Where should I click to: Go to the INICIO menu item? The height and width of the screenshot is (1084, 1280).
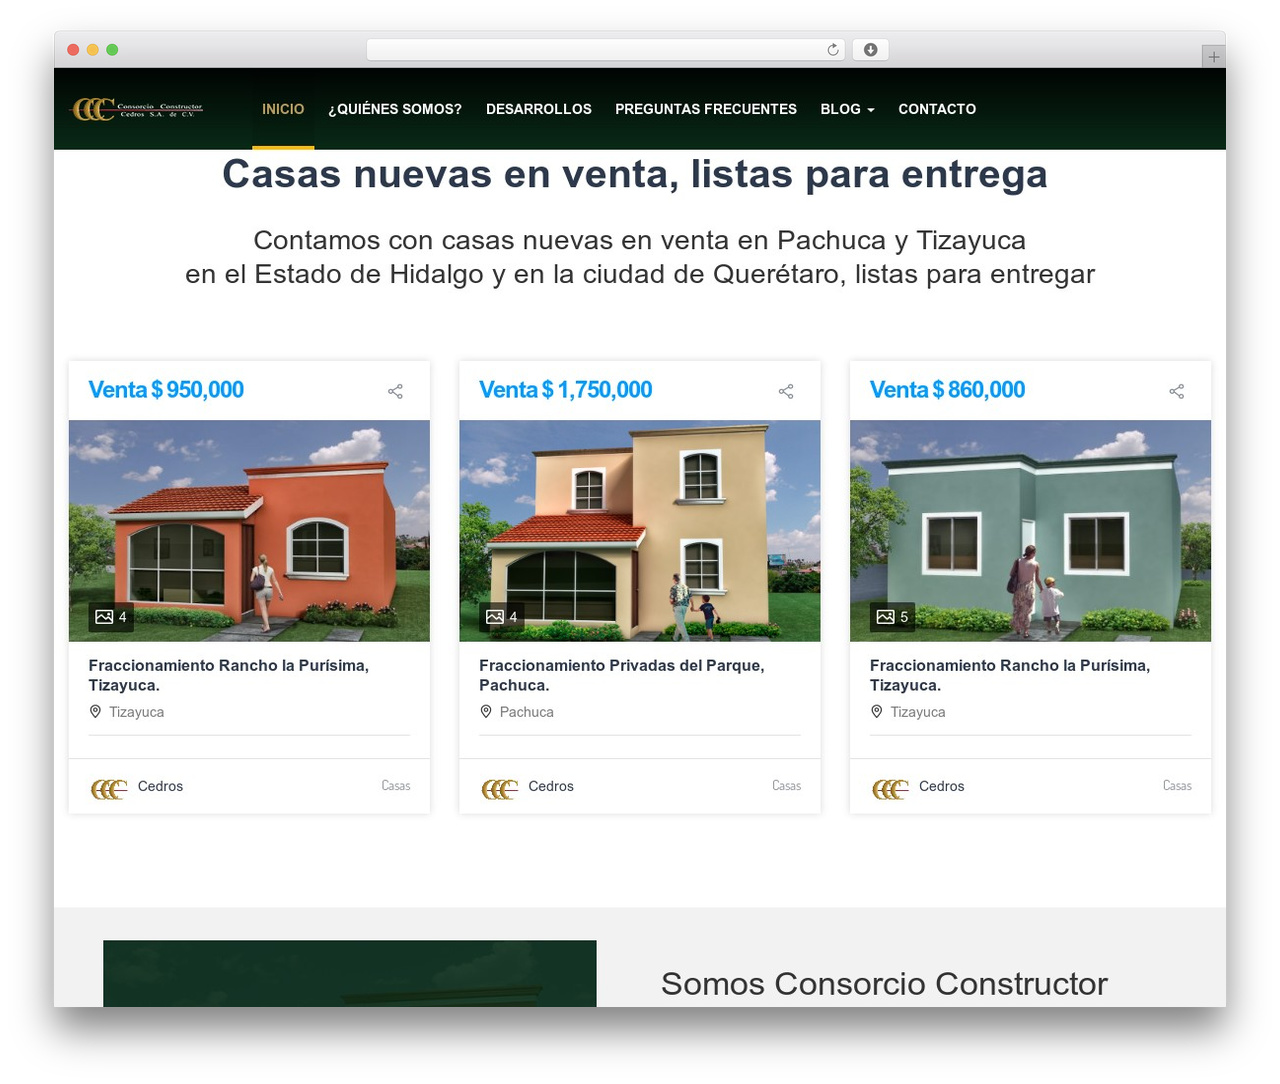coord(283,109)
